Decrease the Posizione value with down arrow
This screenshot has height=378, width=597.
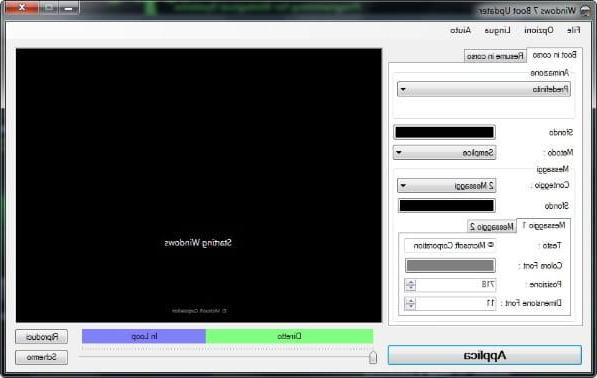[x=410, y=288]
